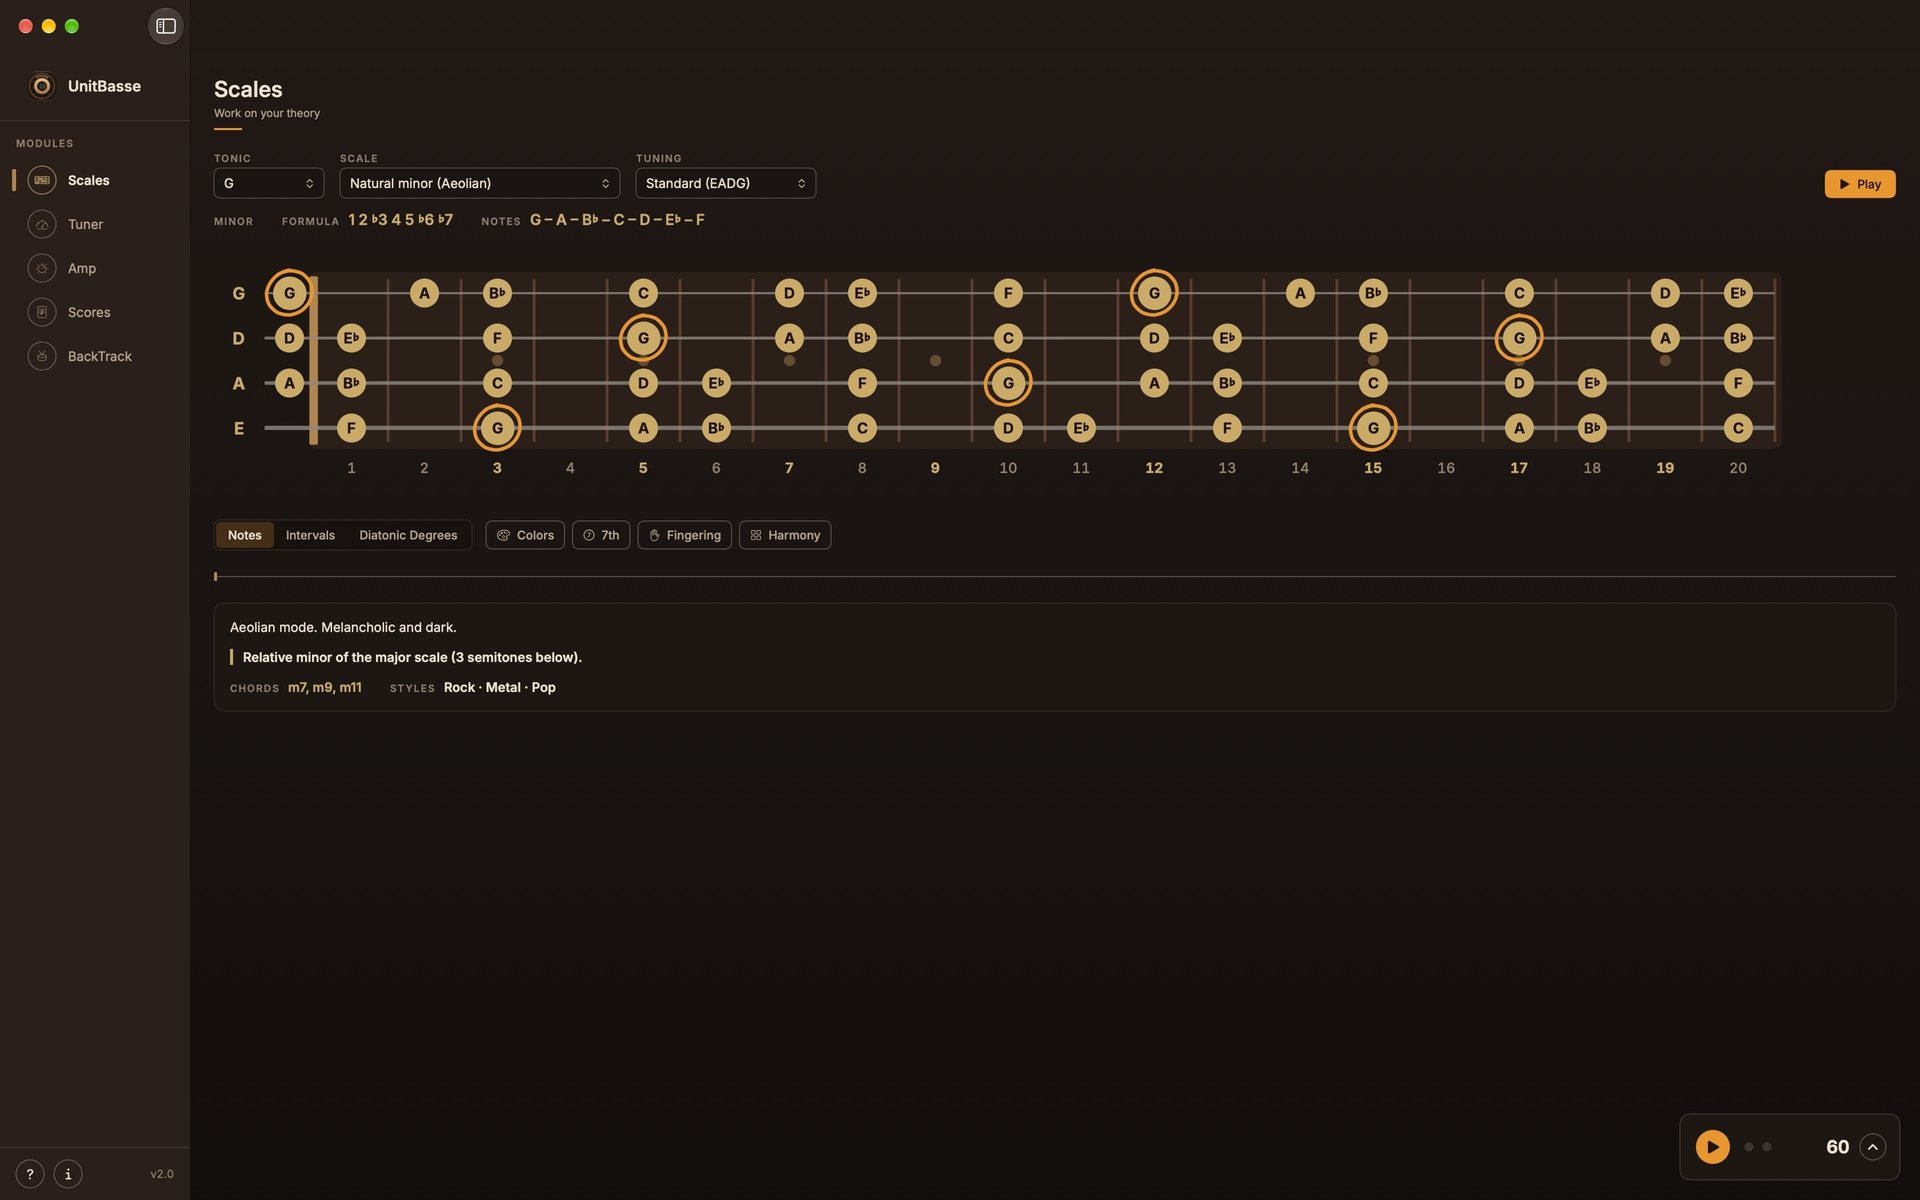
Task: Click the UnitBasse logo icon
Action: pyautogui.click(x=42, y=86)
